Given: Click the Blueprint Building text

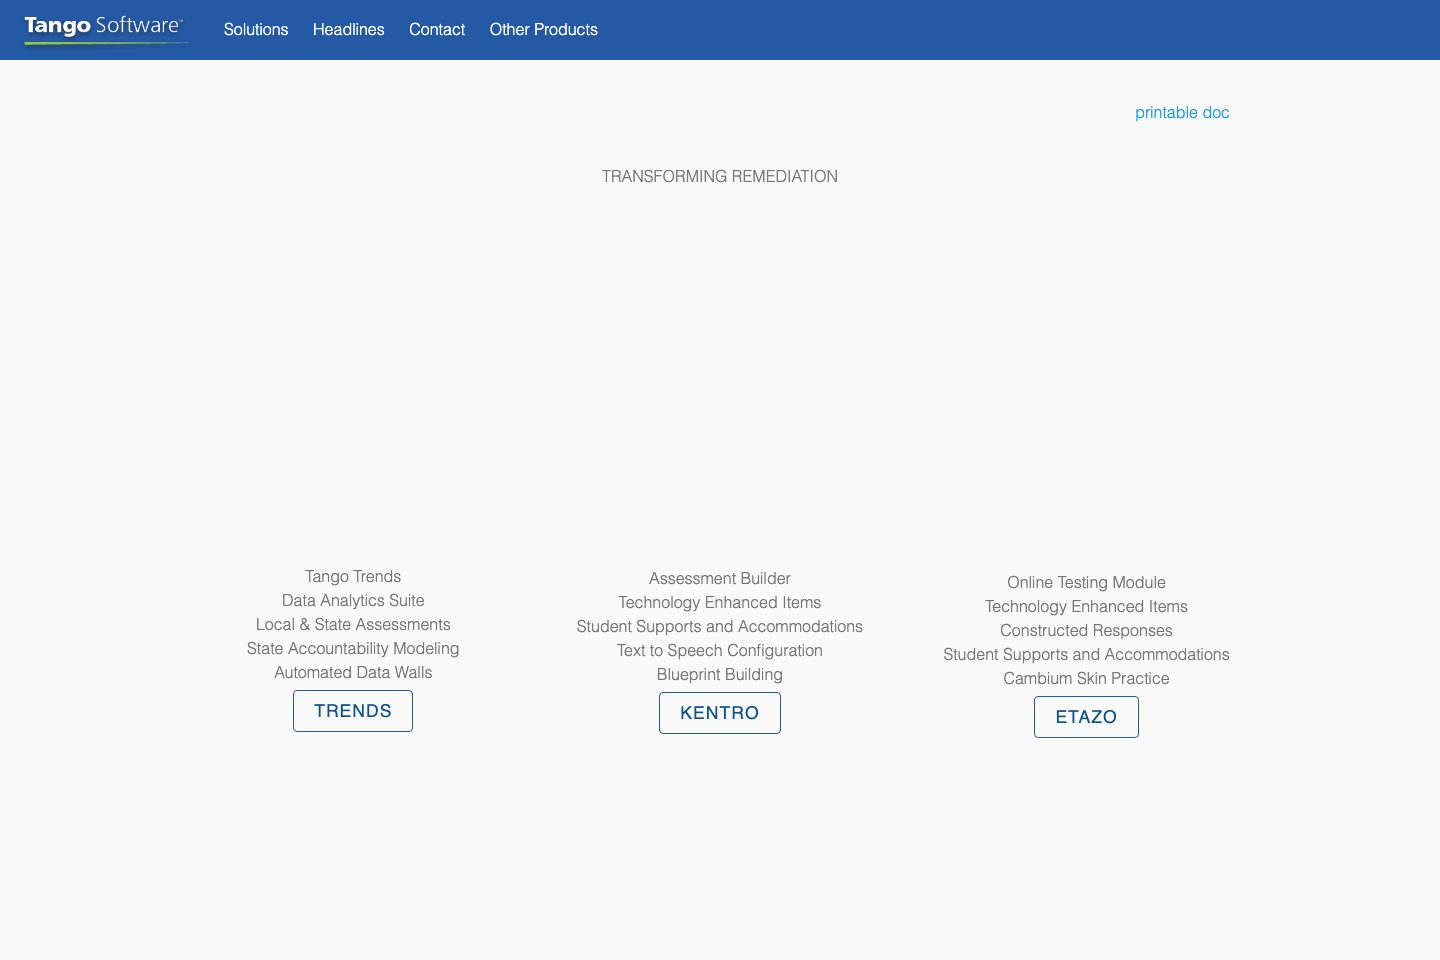Looking at the screenshot, I should tap(720, 675).
